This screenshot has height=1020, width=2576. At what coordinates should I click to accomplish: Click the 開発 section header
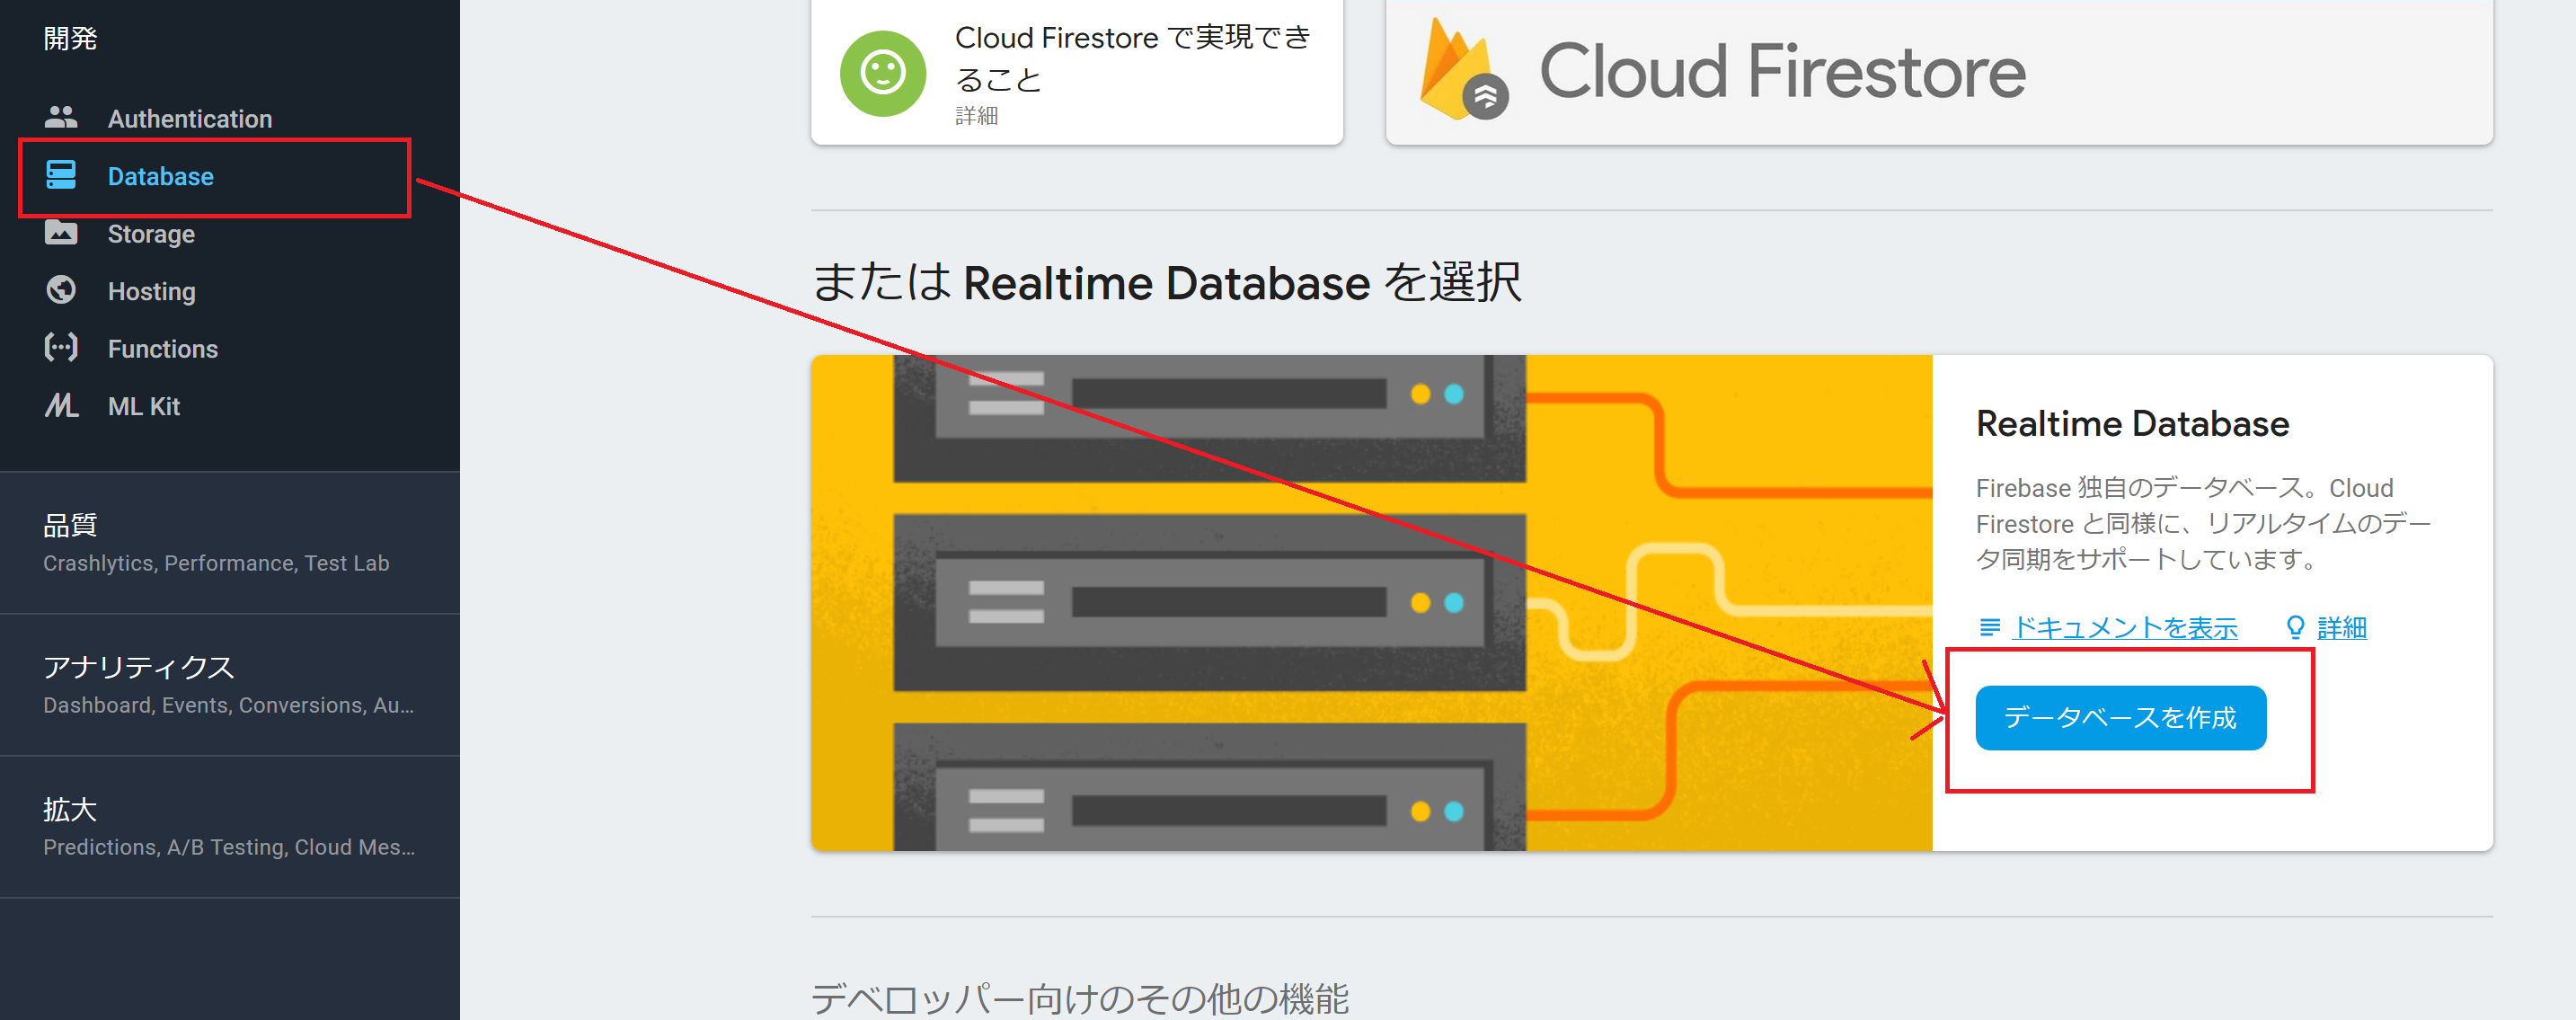70,38
